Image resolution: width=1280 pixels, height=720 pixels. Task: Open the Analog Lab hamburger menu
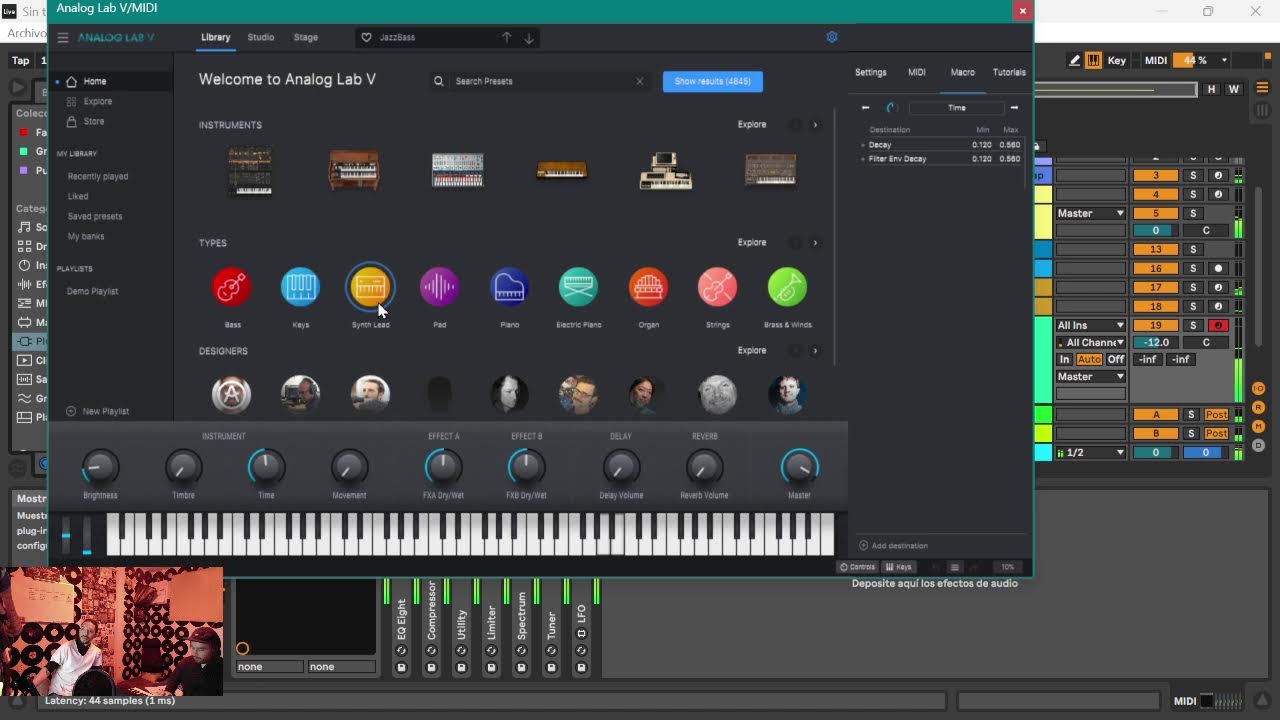[62, 38]
